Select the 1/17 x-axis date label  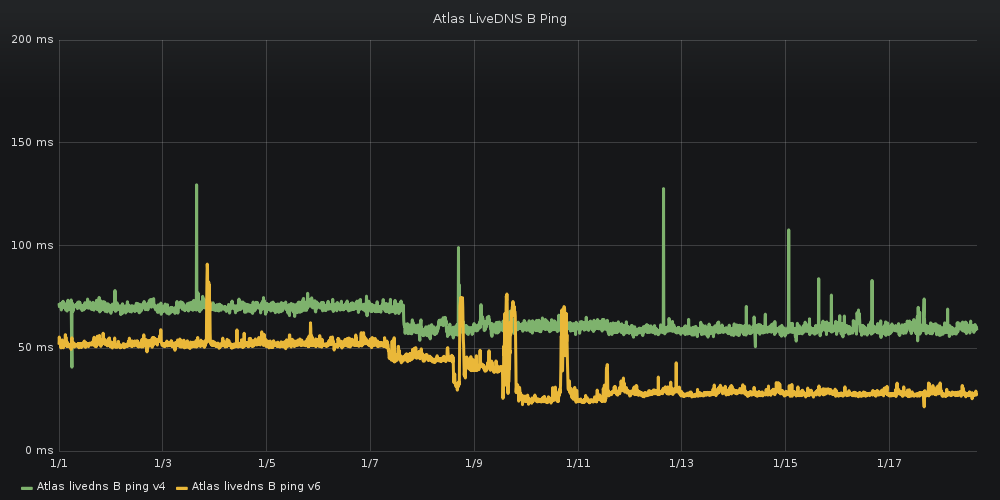click(889, 463)
